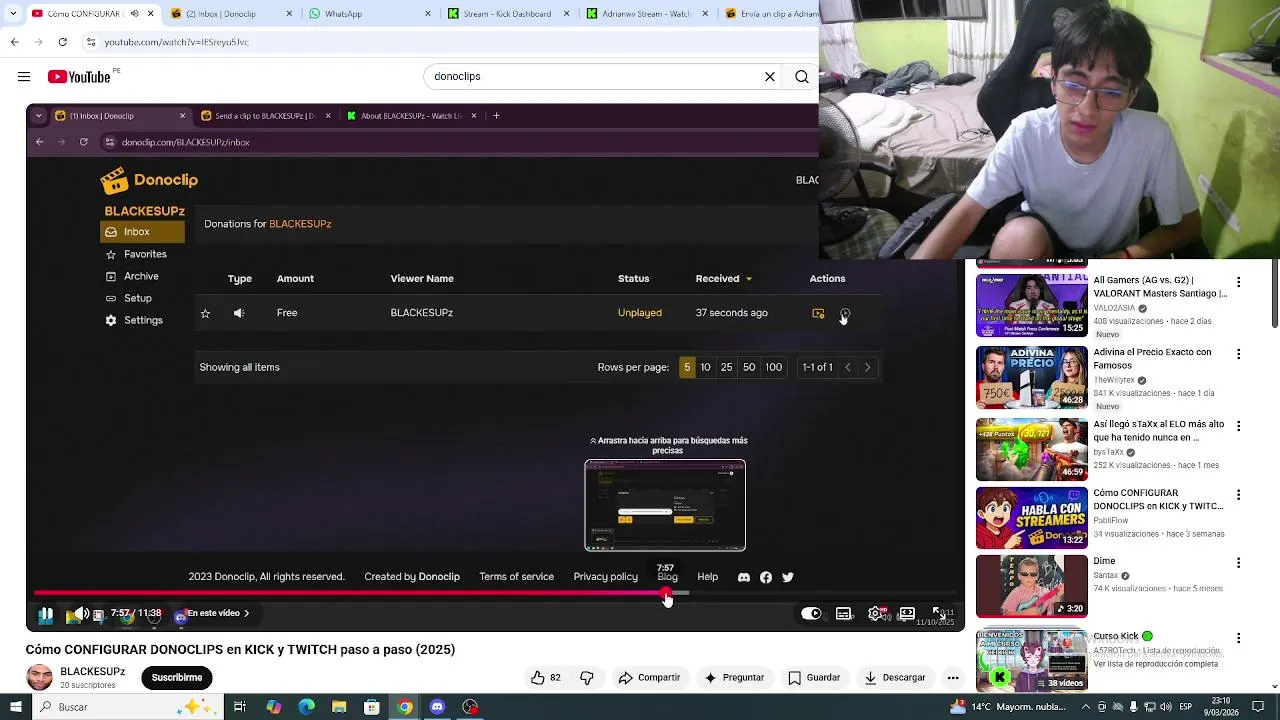The image size is (1280, 720).
Task: Expand the 'En este video' chapters chevron
Action: click(247, 614)
